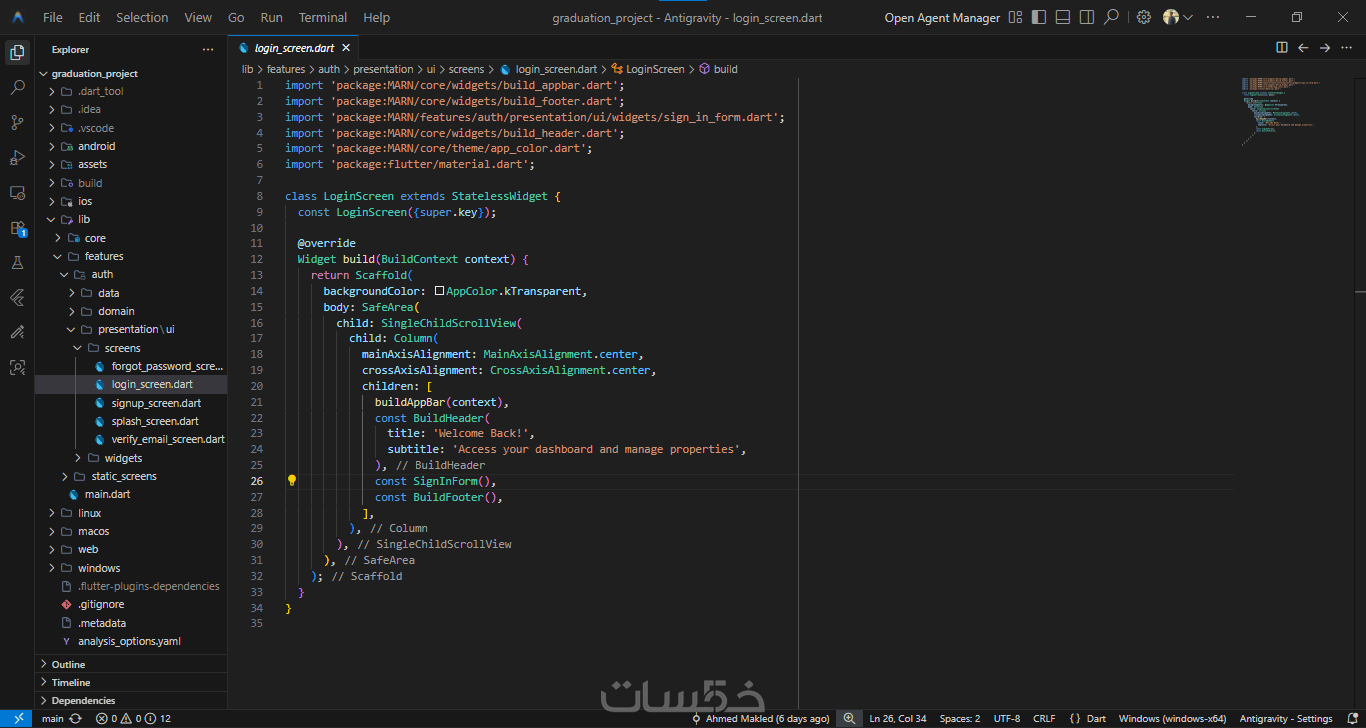
Task: Toggle the primary side bar visibility
Action: [1039, 17]
